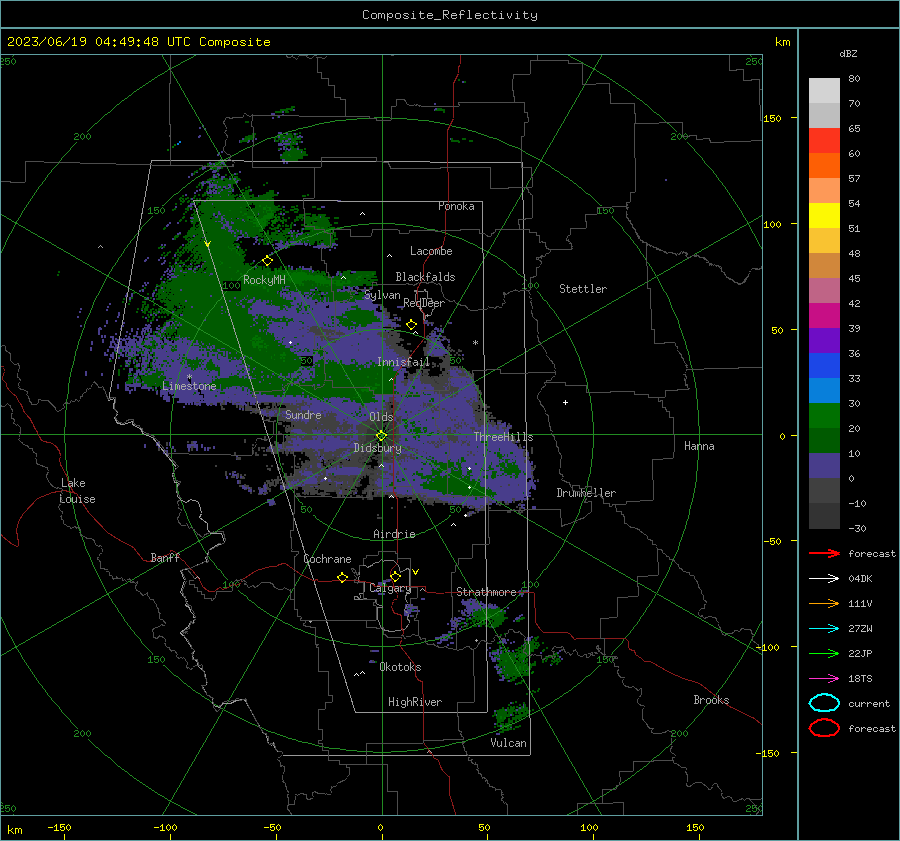Click the magenta 18TS arrow icon
The image size is (900, 841).
824,679
